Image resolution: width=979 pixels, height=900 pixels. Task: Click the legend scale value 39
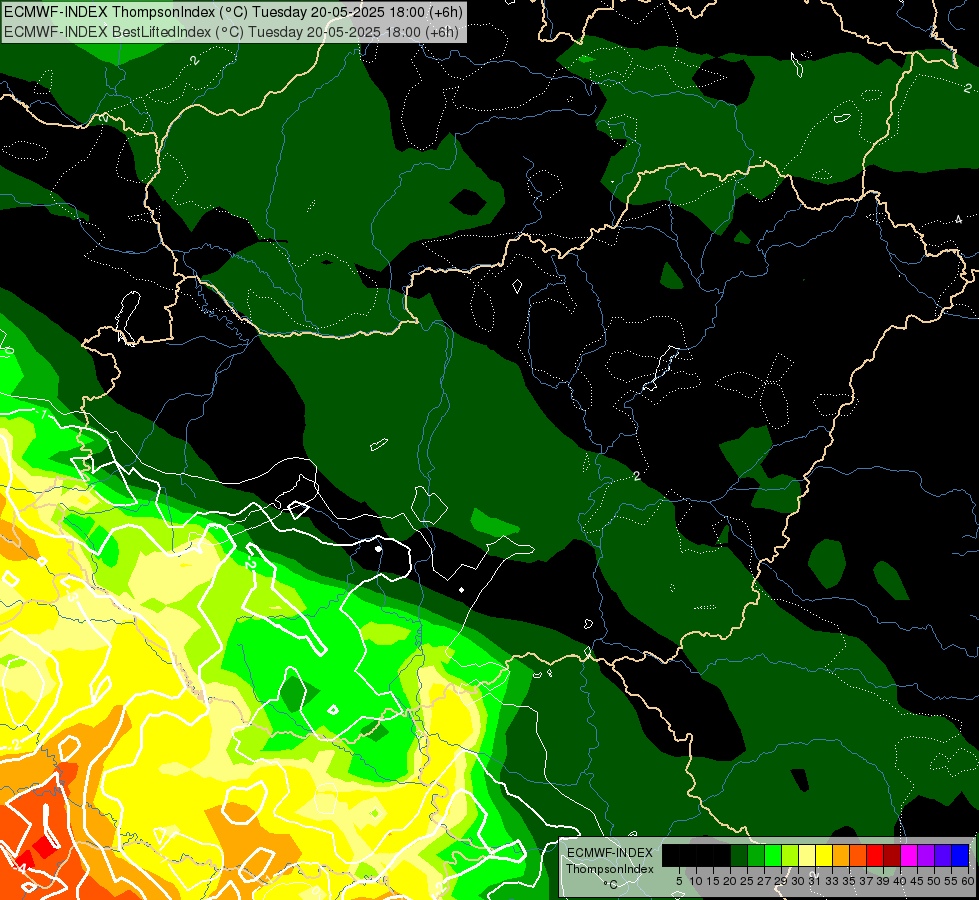pyautogui.click(x=883, y=881)
